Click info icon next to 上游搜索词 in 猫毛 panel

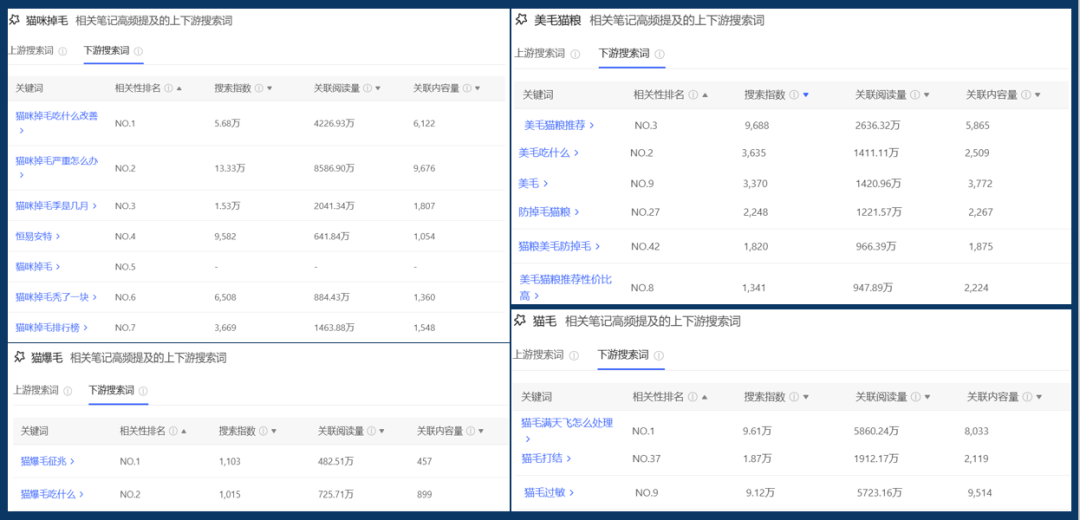[x=574, y=355]
